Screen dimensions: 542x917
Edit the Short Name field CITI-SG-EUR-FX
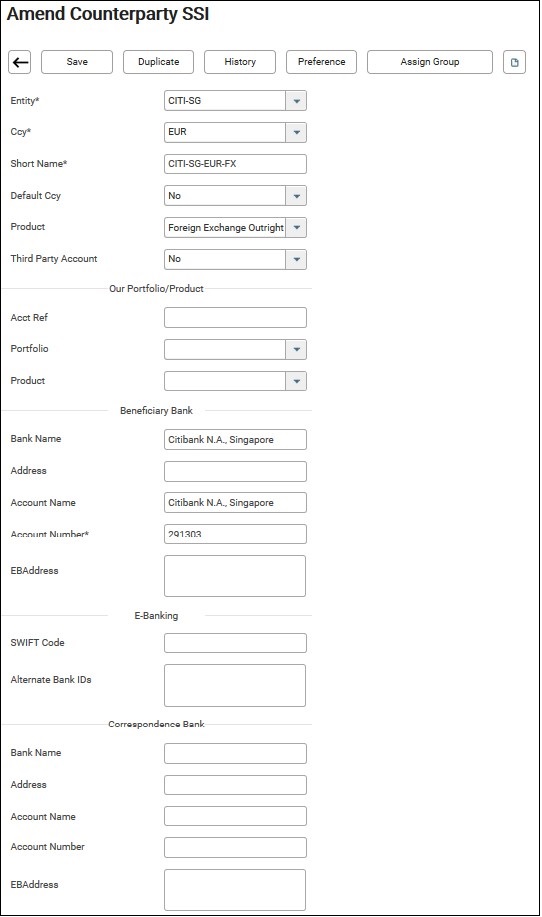pos(235,164)
